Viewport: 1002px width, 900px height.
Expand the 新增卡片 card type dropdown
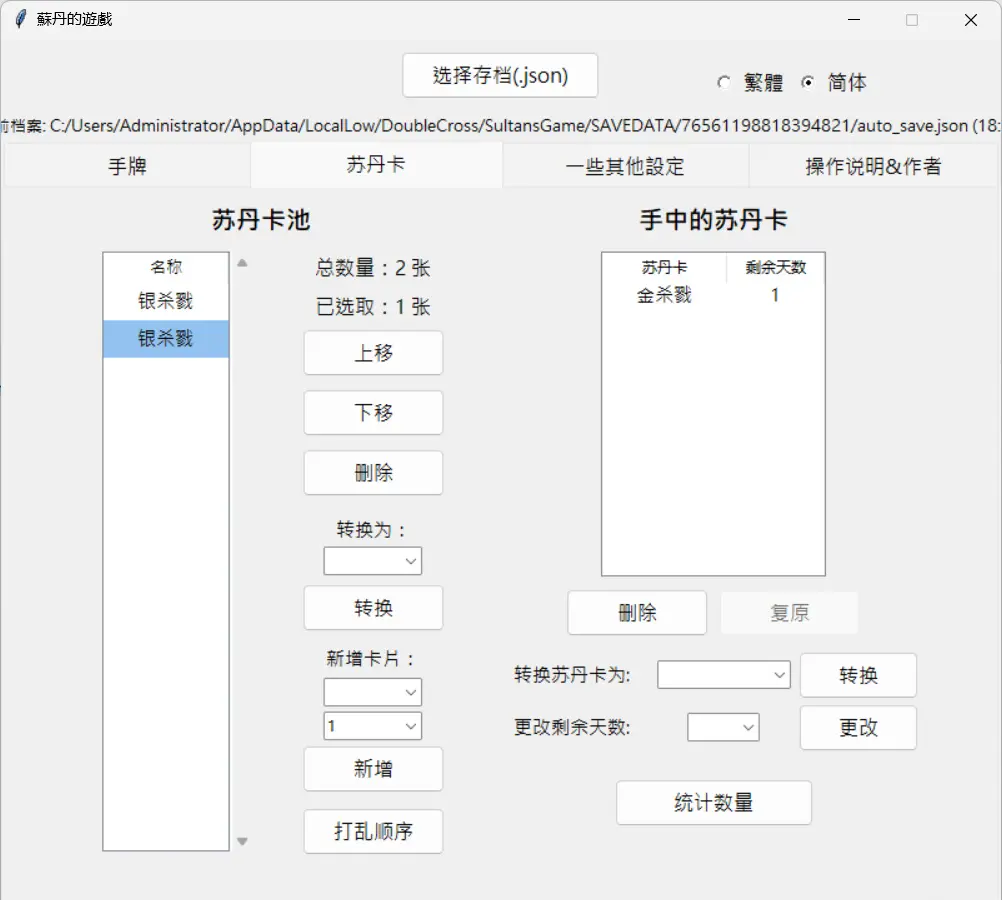[x=373, y=692]
